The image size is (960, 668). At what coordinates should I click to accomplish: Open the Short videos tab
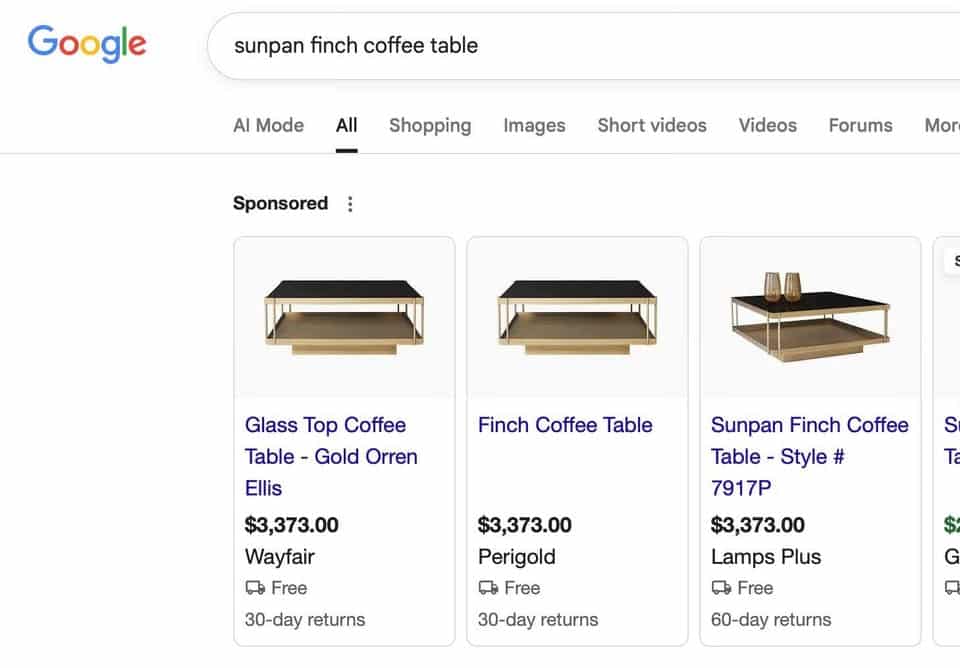tap(652, 125)
